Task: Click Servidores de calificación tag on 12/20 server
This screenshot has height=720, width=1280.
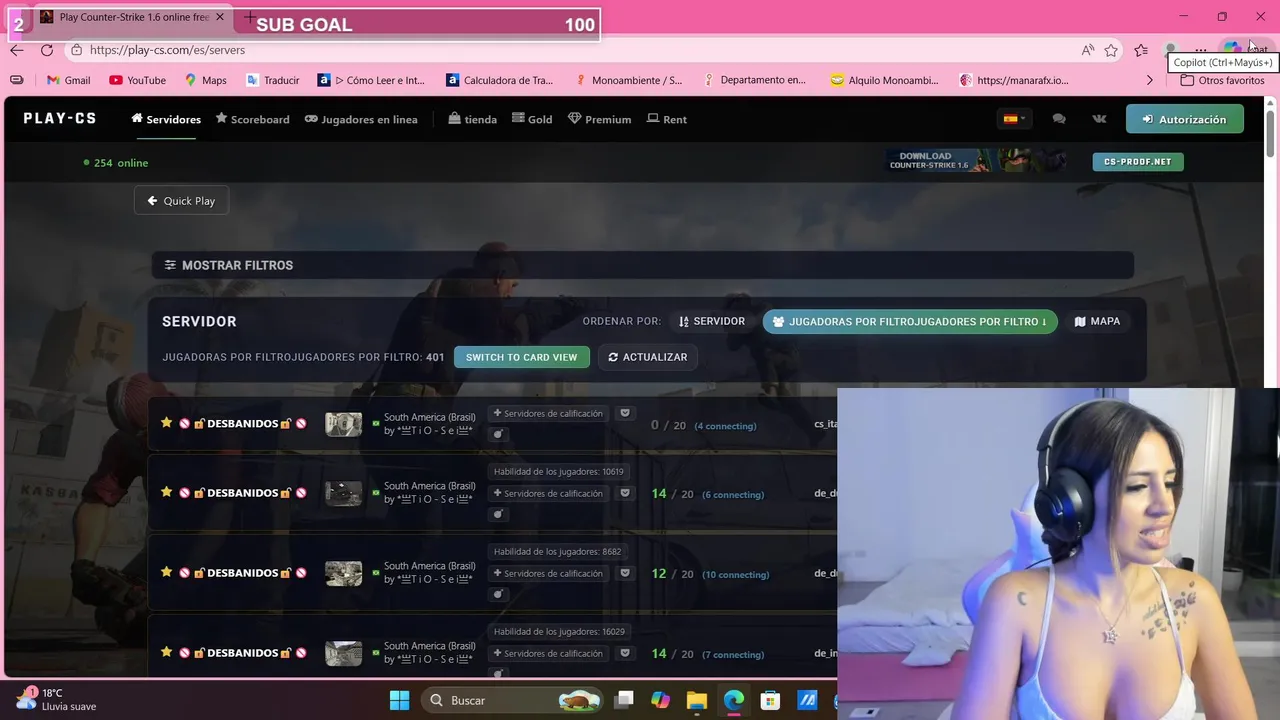Action: pos(548,573)
